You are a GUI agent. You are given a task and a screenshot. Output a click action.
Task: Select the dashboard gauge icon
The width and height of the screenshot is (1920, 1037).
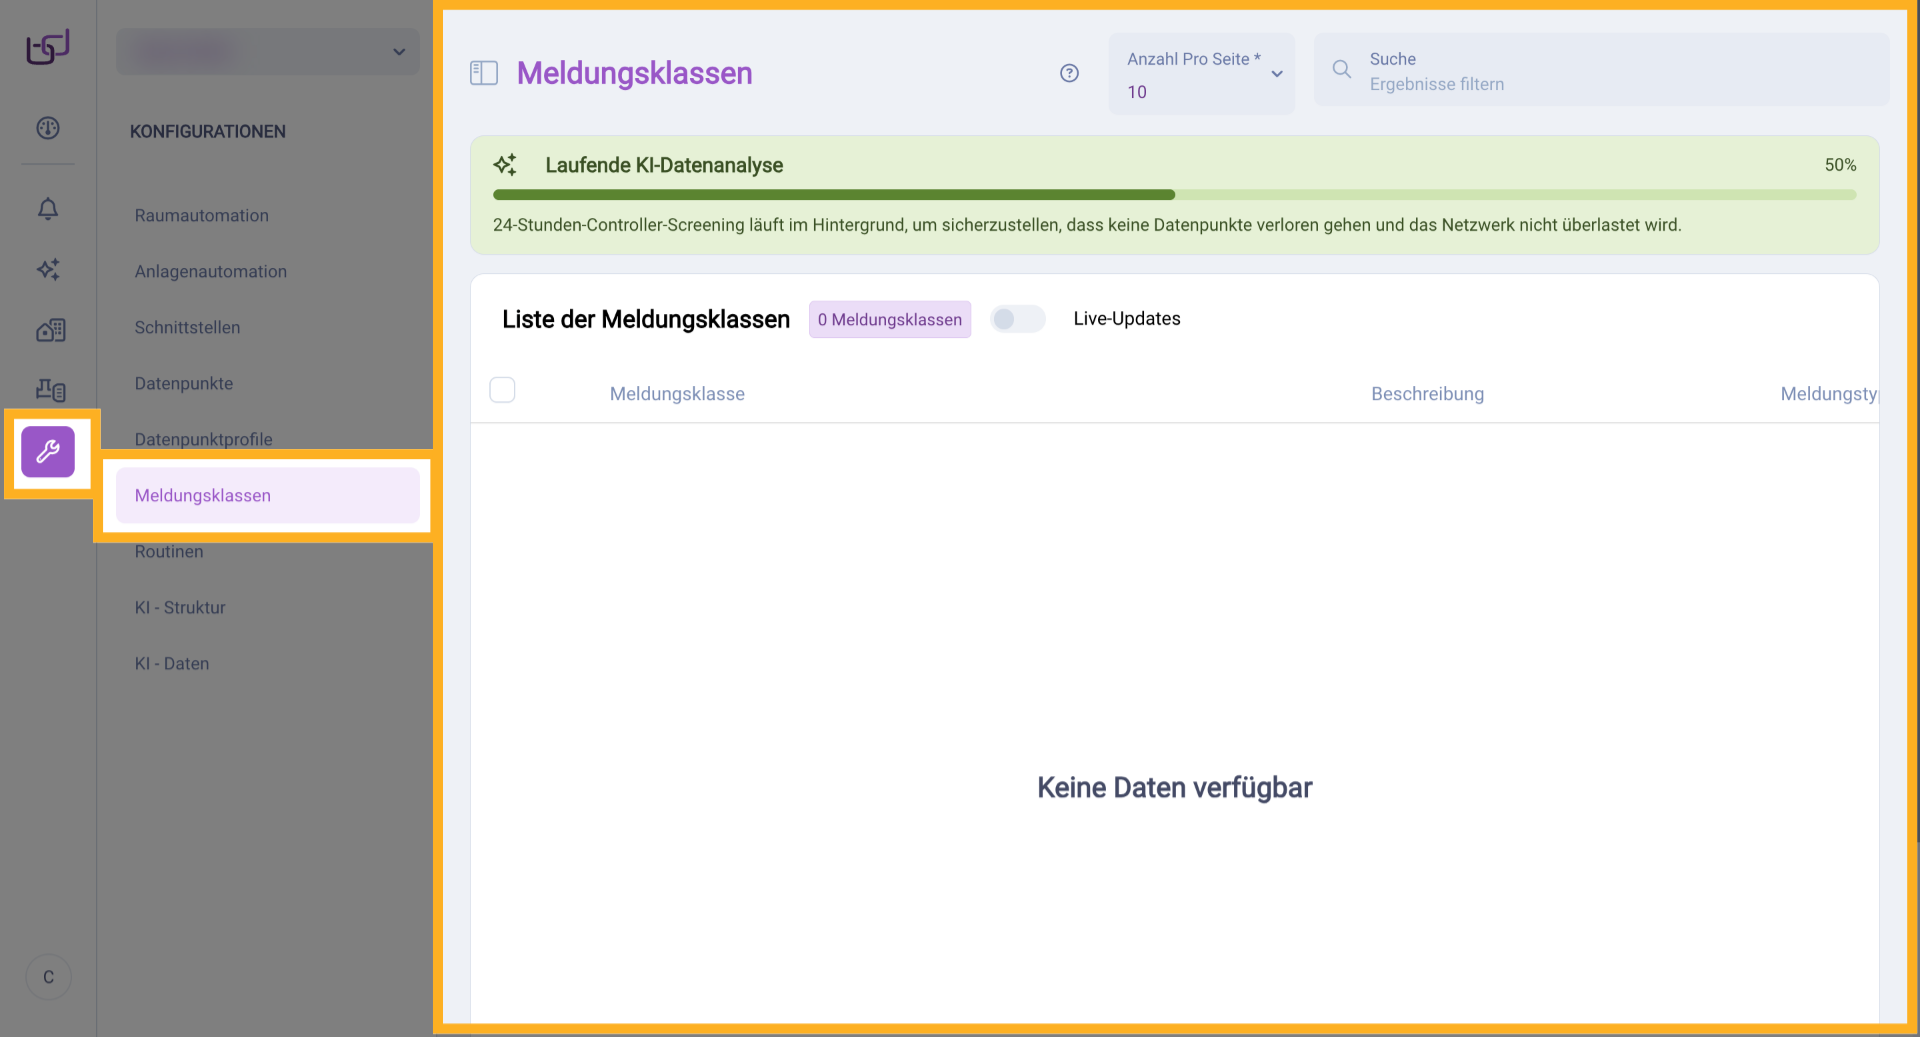48,128
